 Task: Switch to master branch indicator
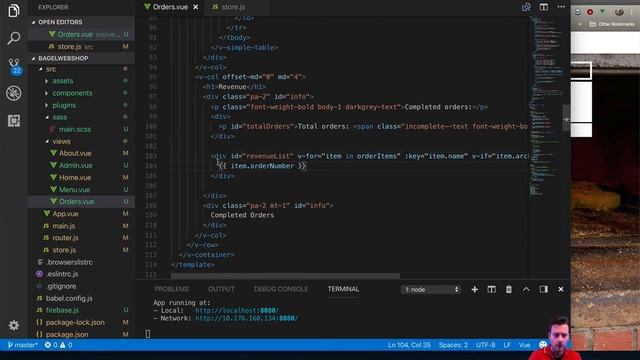tap(22, 345)
